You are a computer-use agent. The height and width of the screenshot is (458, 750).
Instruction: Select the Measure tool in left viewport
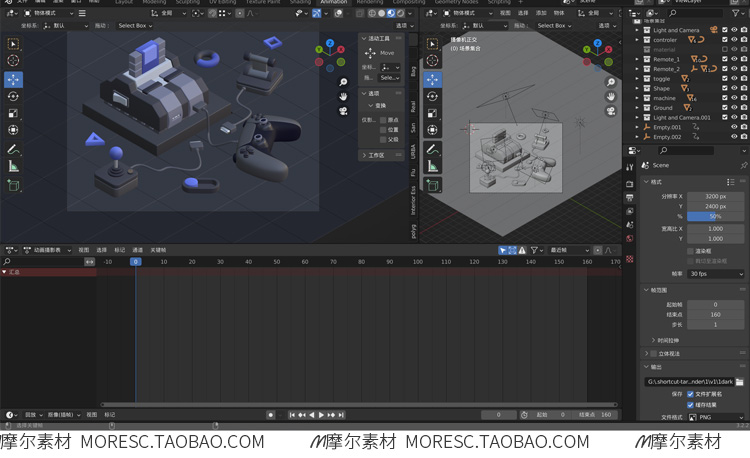(x=13, y=166)
